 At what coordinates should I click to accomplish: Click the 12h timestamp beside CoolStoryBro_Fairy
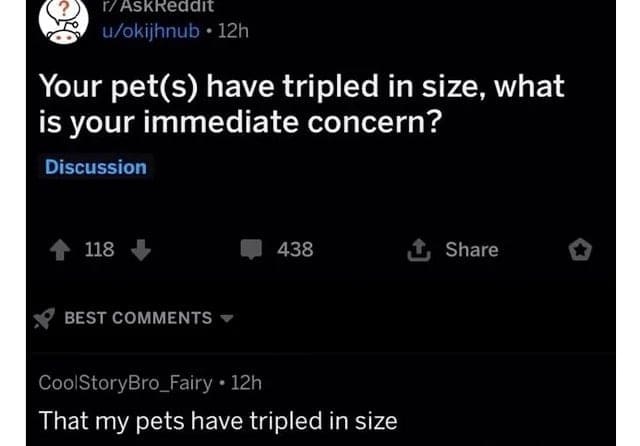click(246, 382)
